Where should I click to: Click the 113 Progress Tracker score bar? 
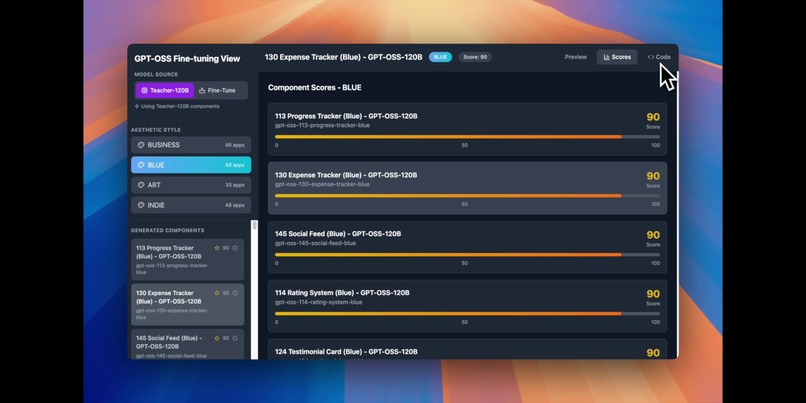point(467,137)
